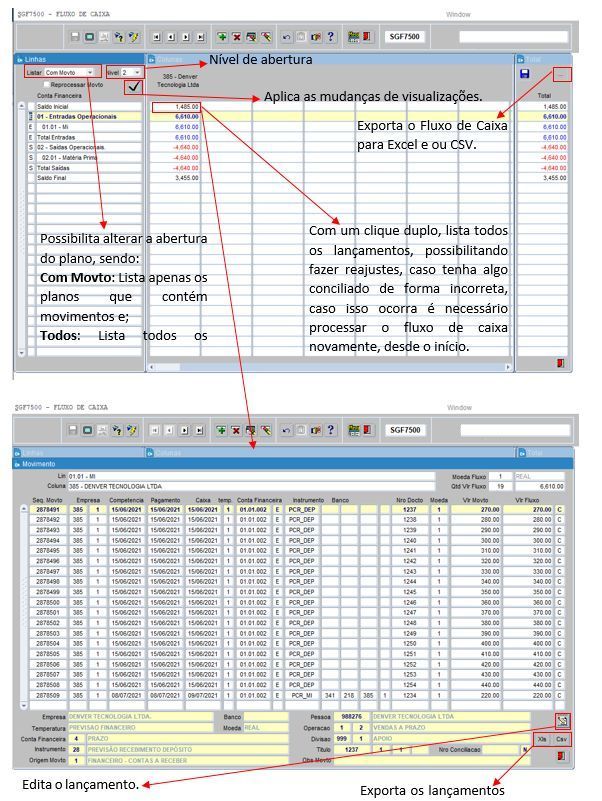Click the edit entry icon above Xls button
The image size is (602, 801).
(x=563, y=720)
